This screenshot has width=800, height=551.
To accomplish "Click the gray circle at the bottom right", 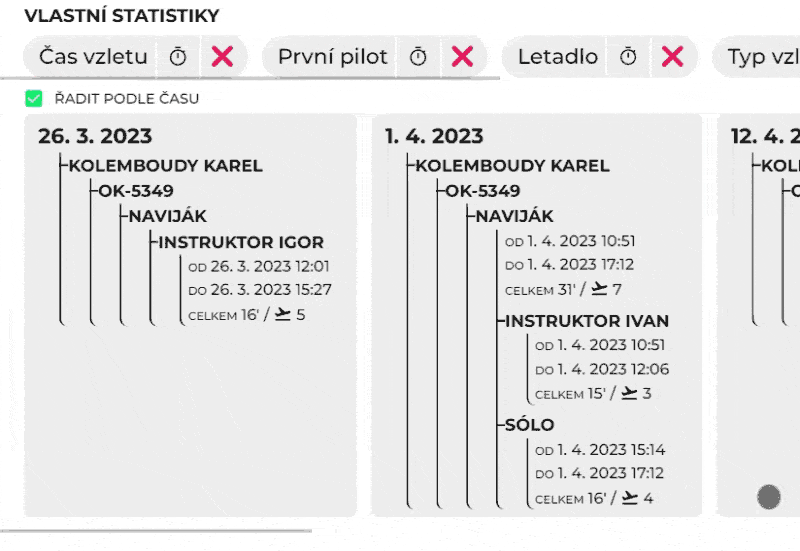I will pyautogui.click(x=769, y=496).
